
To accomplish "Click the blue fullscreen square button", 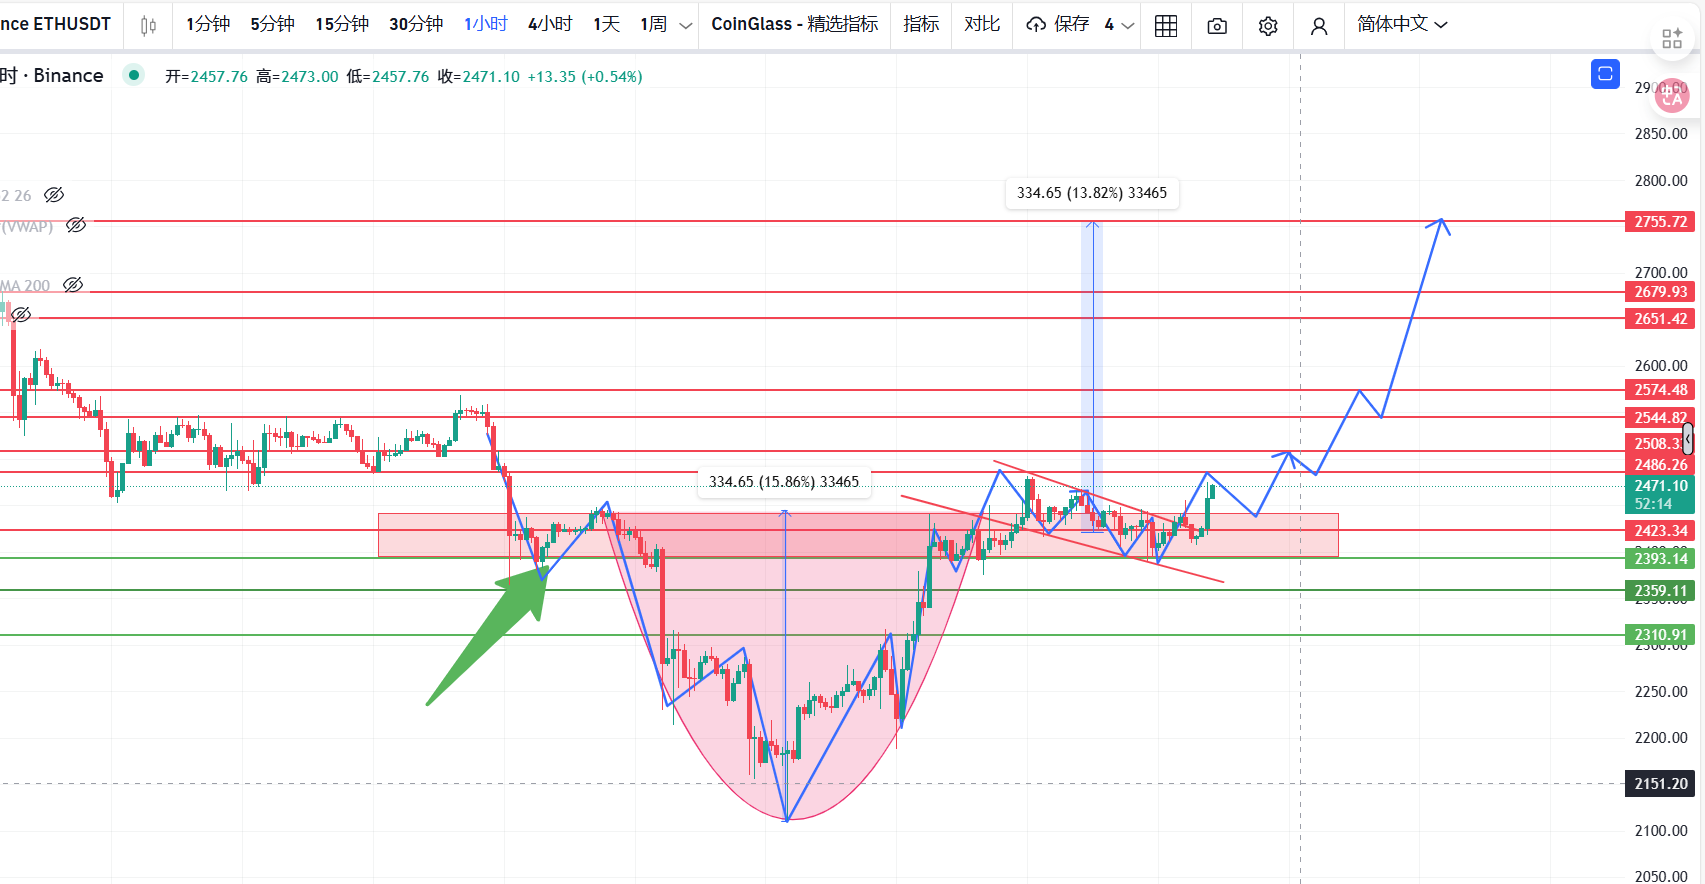I will pyautogui.click(x=1605, y=74).
